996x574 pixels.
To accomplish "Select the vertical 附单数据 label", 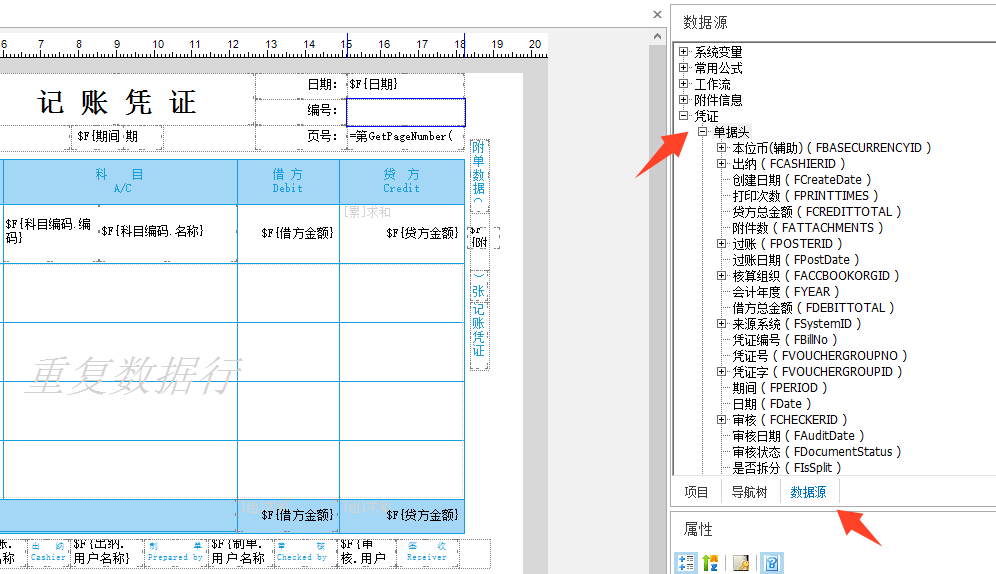I will coord(478,175).
